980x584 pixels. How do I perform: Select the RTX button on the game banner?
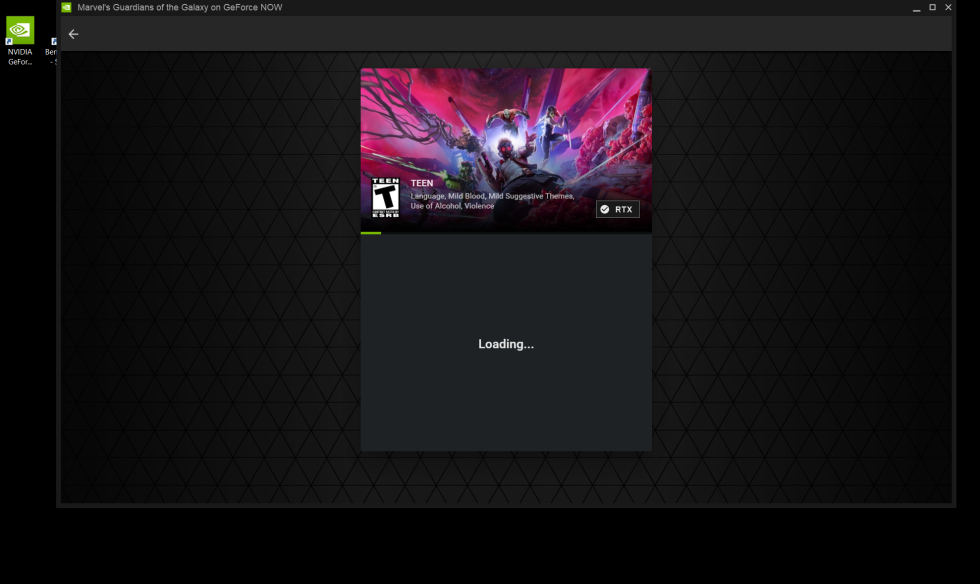coord(617,209)
